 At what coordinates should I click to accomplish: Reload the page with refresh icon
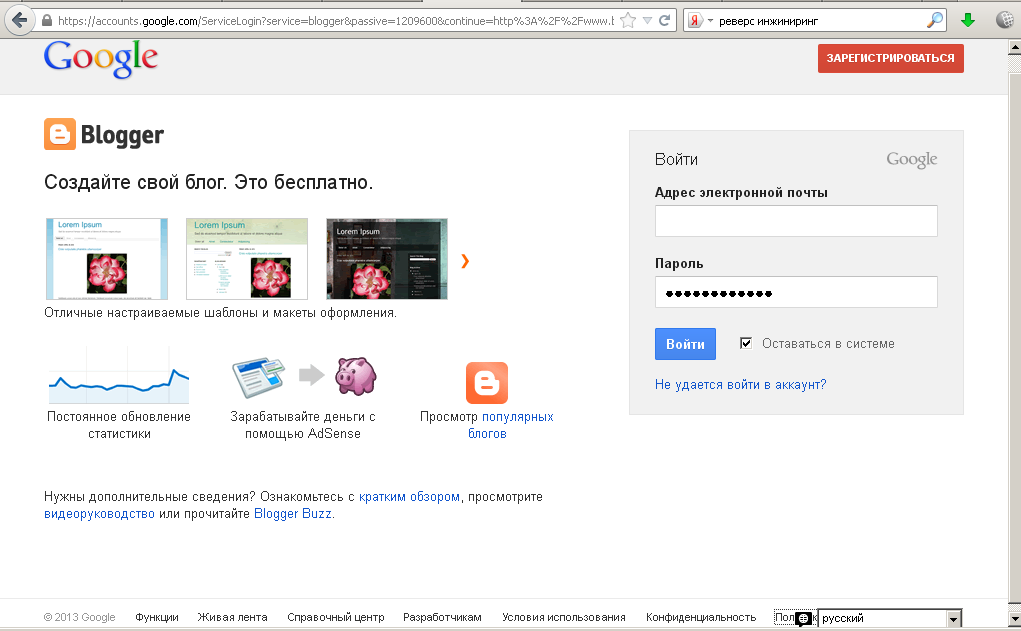(x=664, y=20)
